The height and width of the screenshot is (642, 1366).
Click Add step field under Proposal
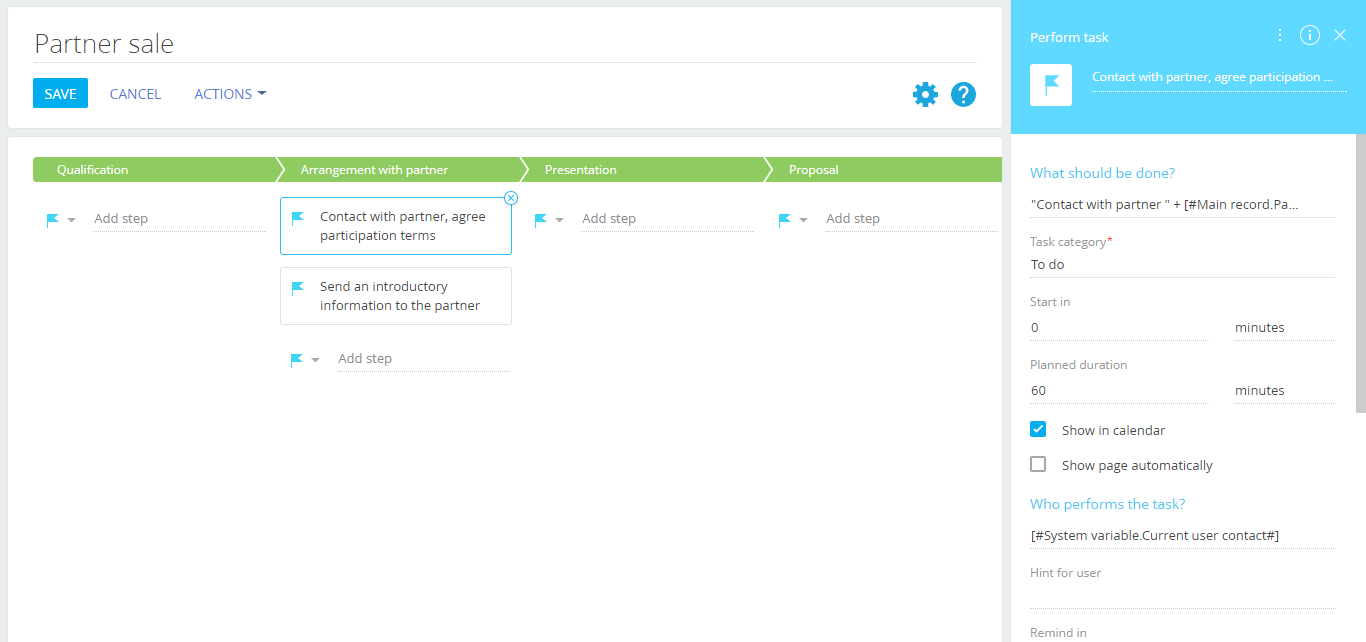(x=911, y=219)
